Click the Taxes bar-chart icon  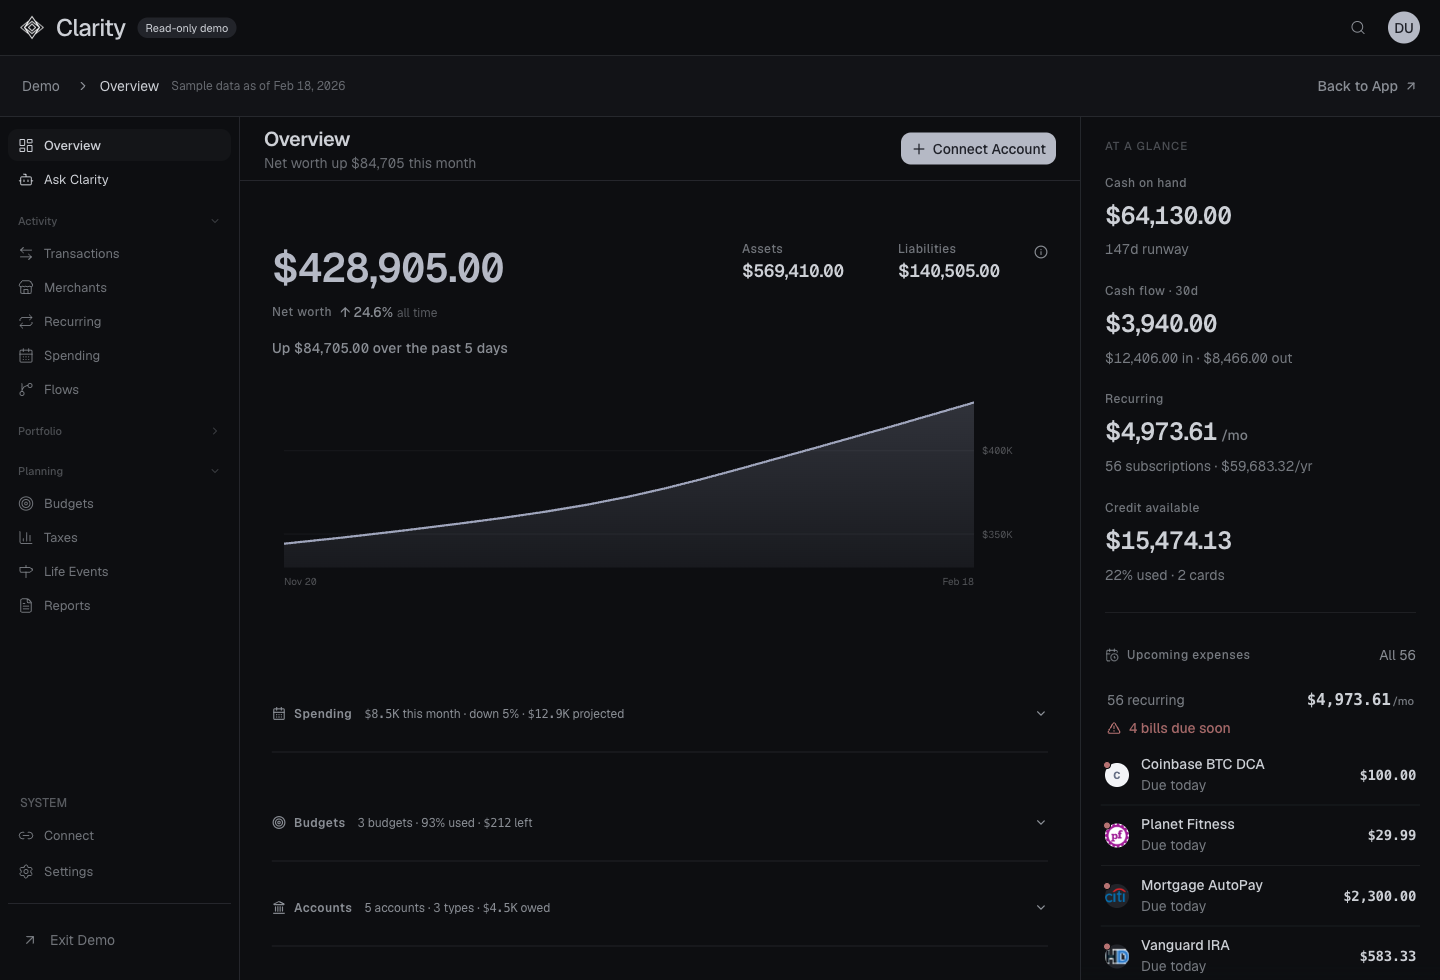(26, 537)
